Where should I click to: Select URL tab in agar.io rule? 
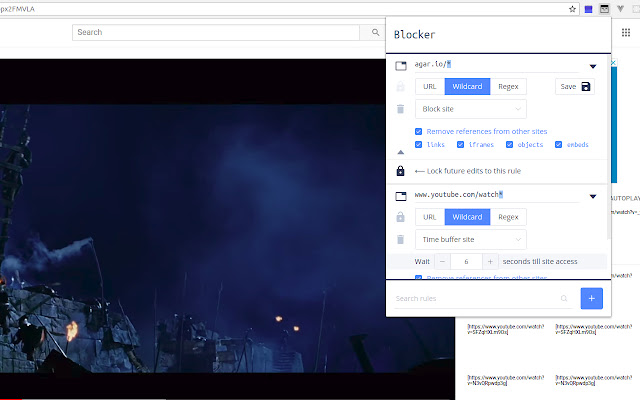[430, 87]
